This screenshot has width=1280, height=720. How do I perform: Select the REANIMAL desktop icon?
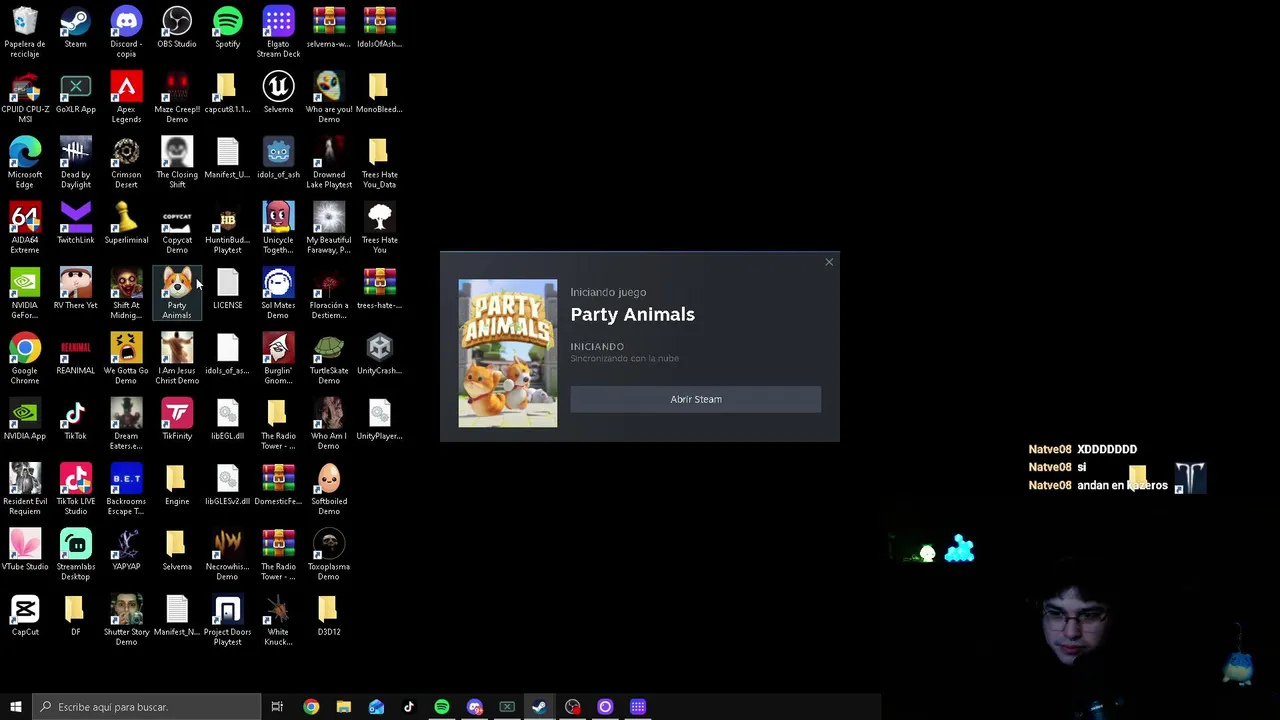[75, 354]
